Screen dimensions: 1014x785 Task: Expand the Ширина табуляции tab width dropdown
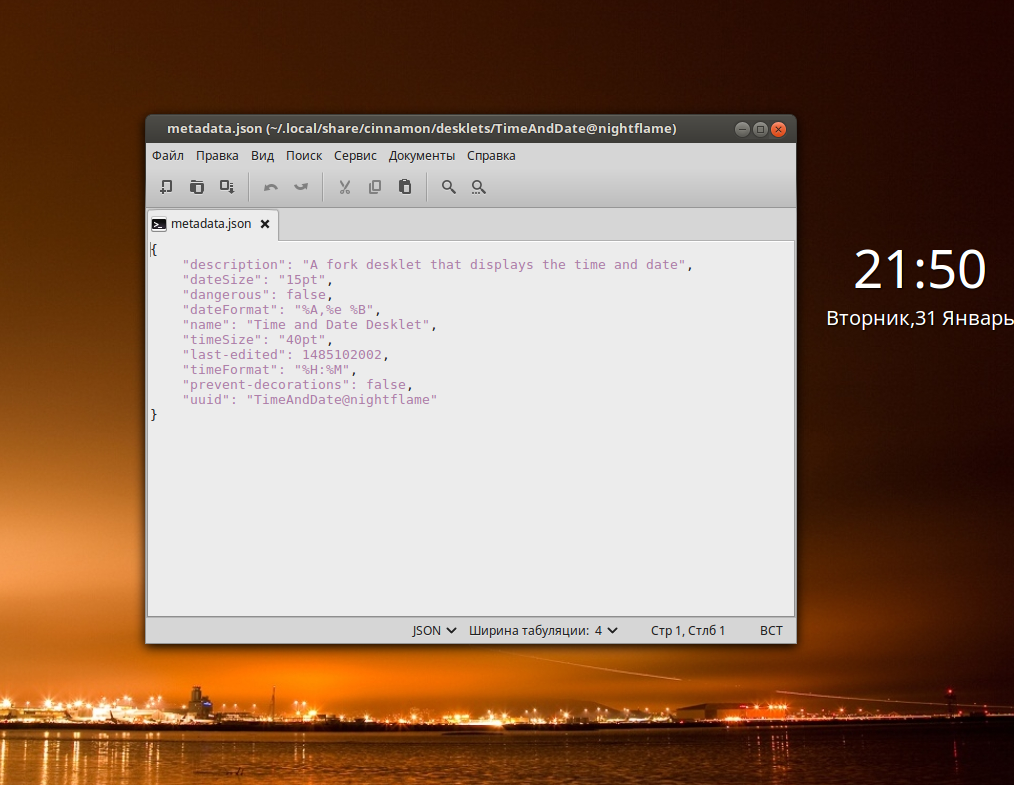click(x=543, y=631)
